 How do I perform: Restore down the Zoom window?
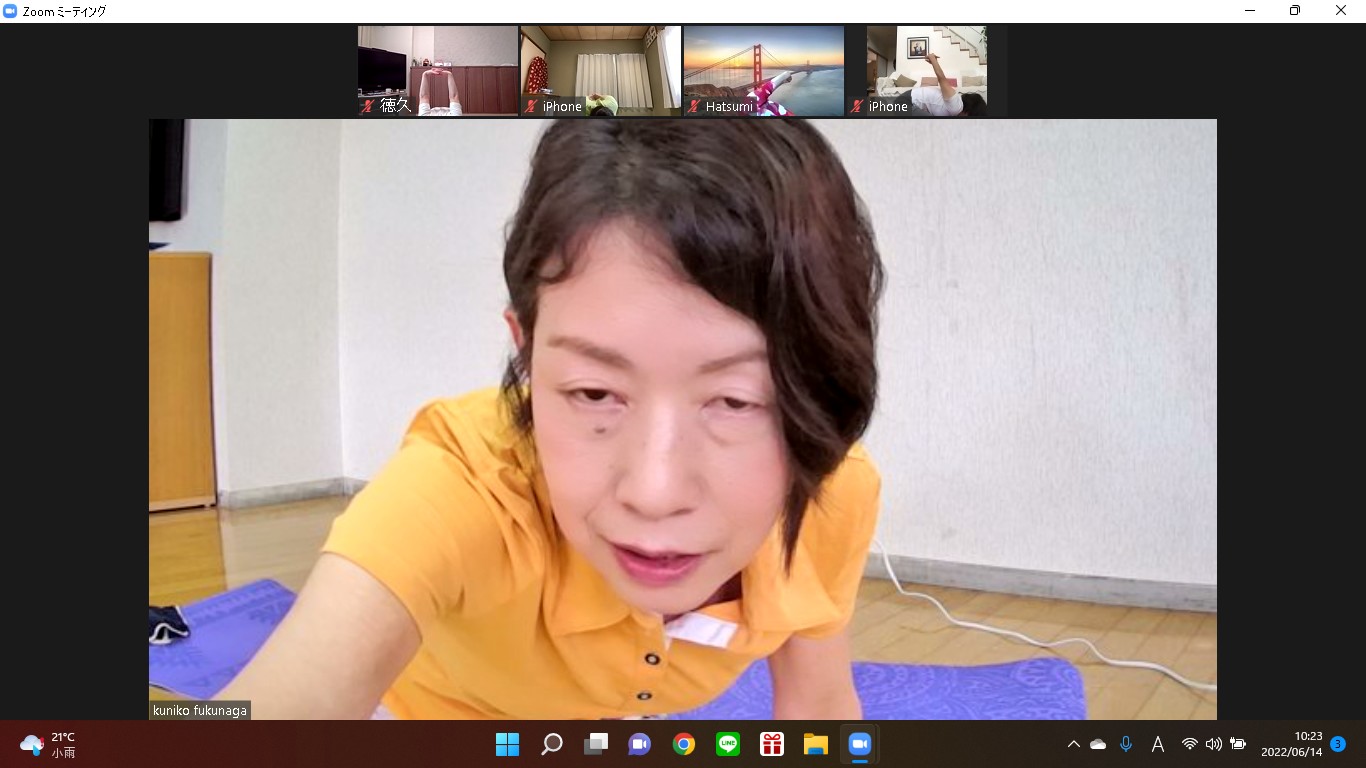1295,11
